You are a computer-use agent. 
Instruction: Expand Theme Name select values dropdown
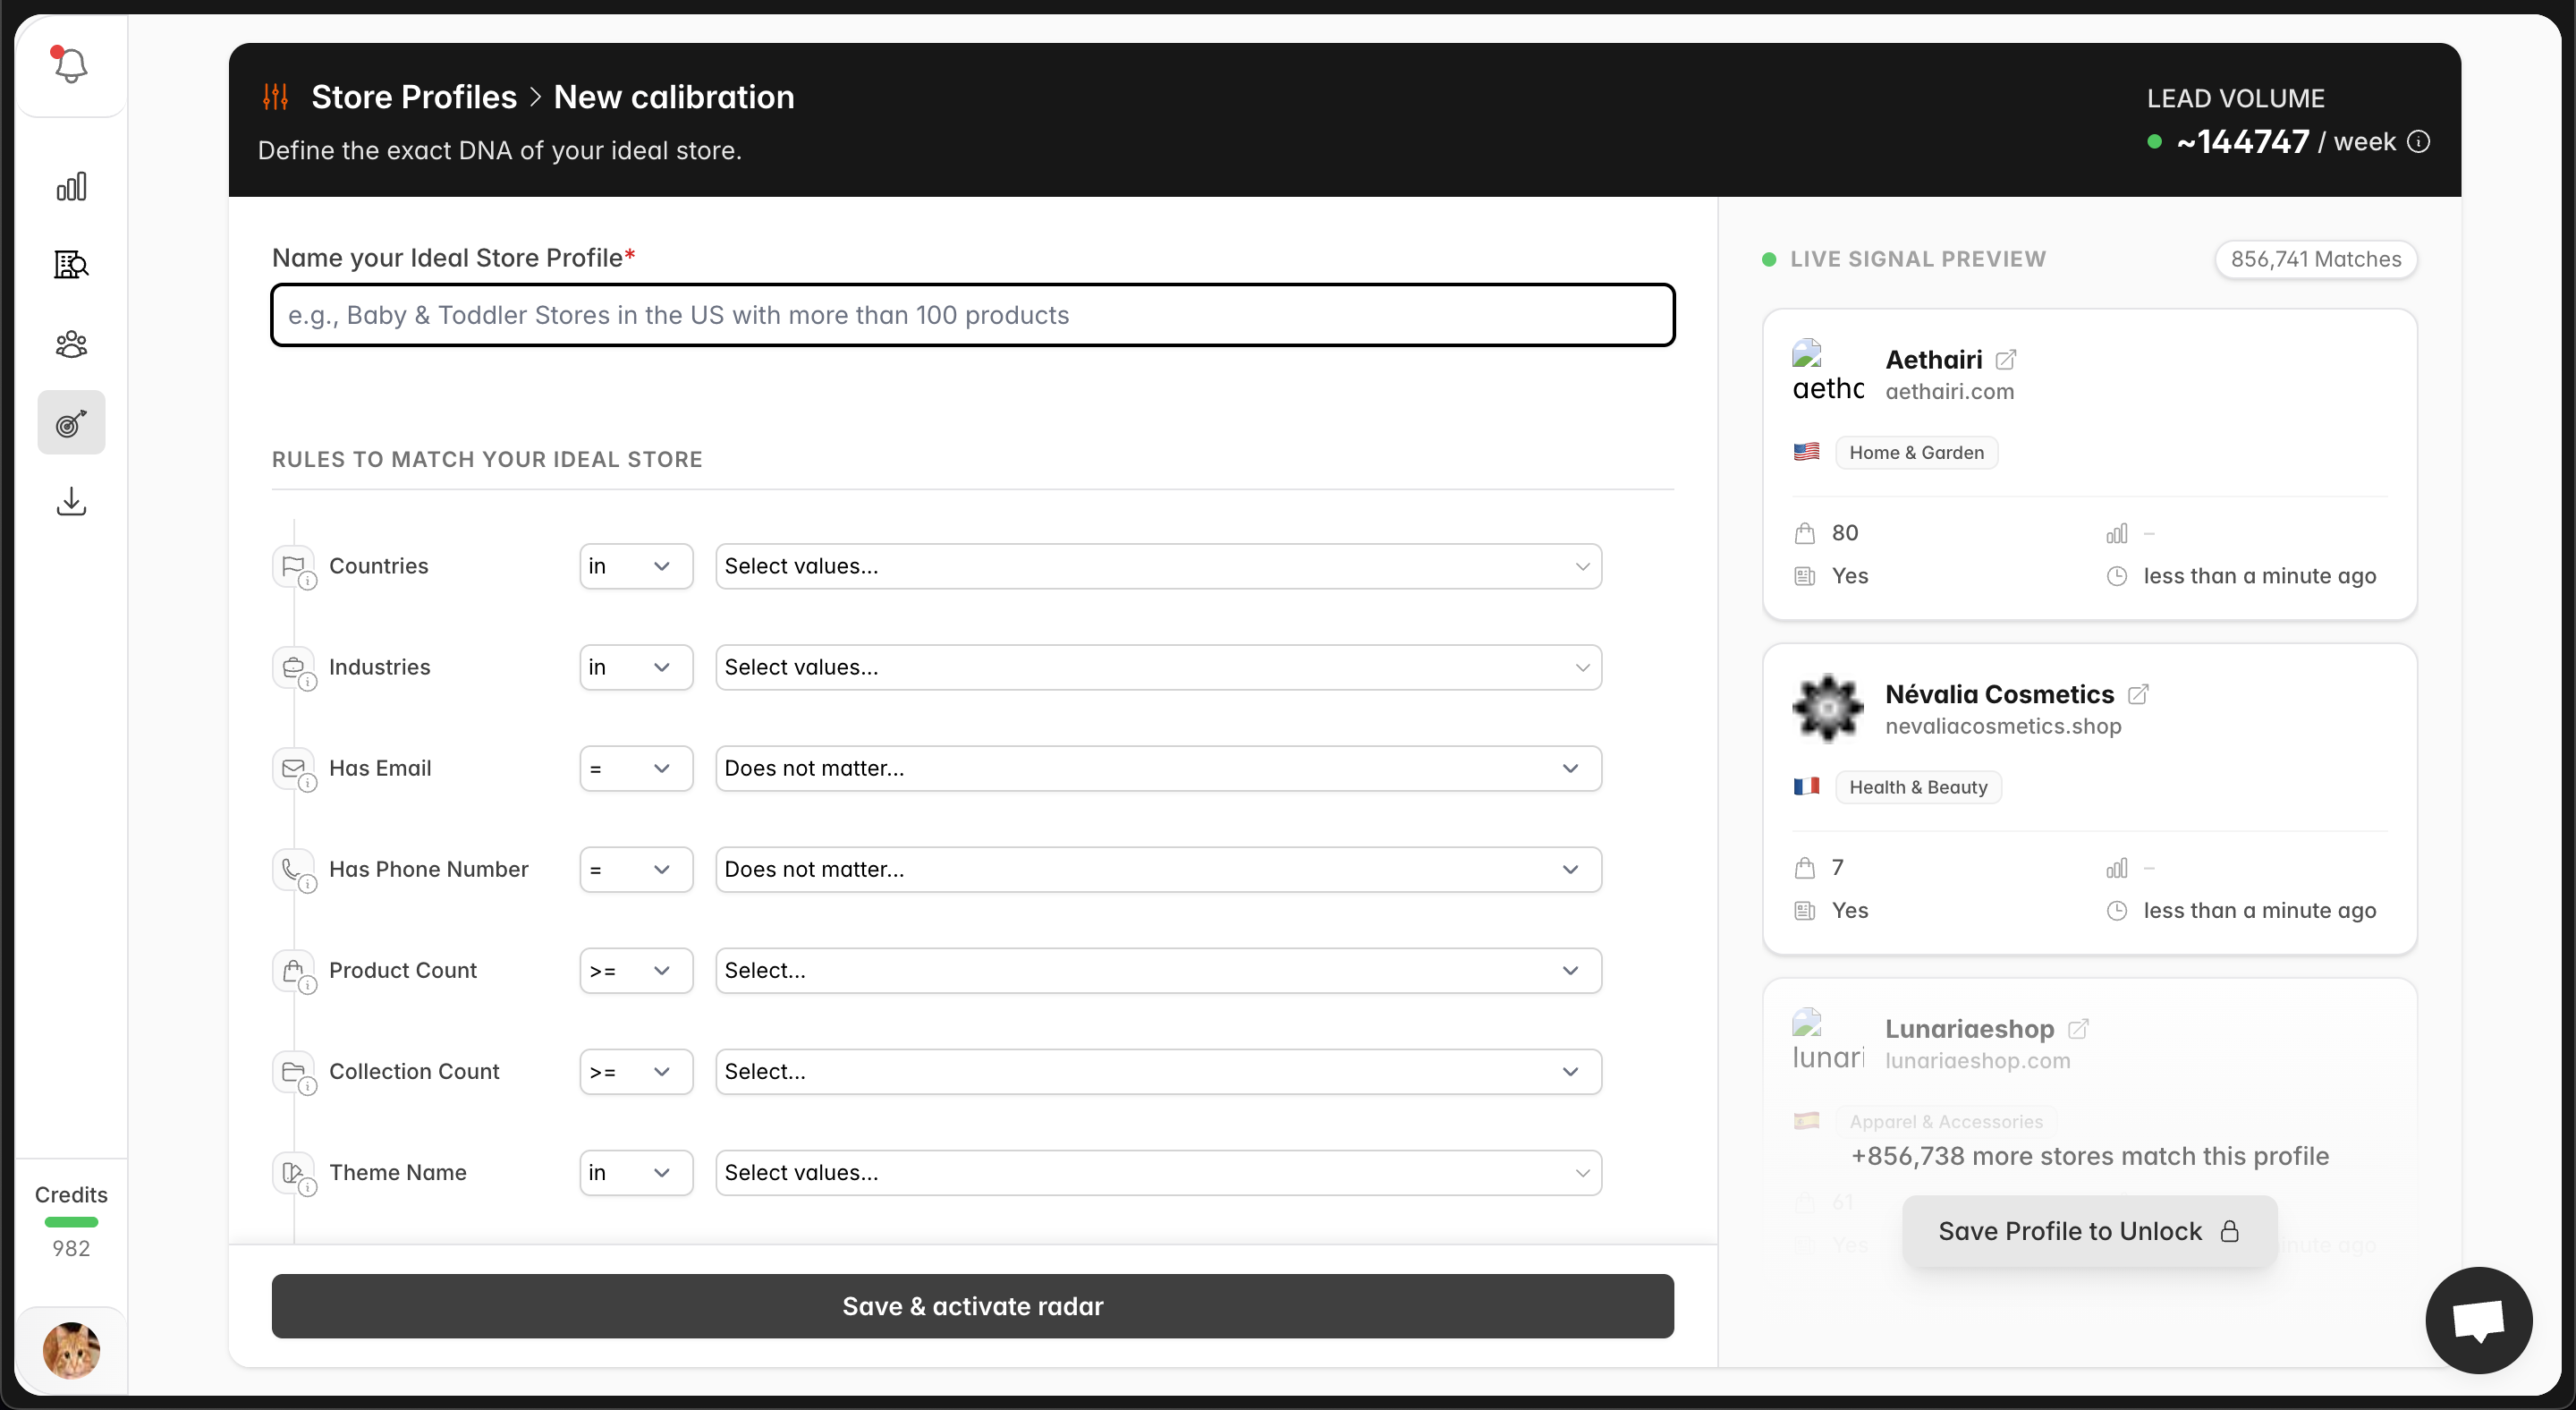[1157, 1172]
